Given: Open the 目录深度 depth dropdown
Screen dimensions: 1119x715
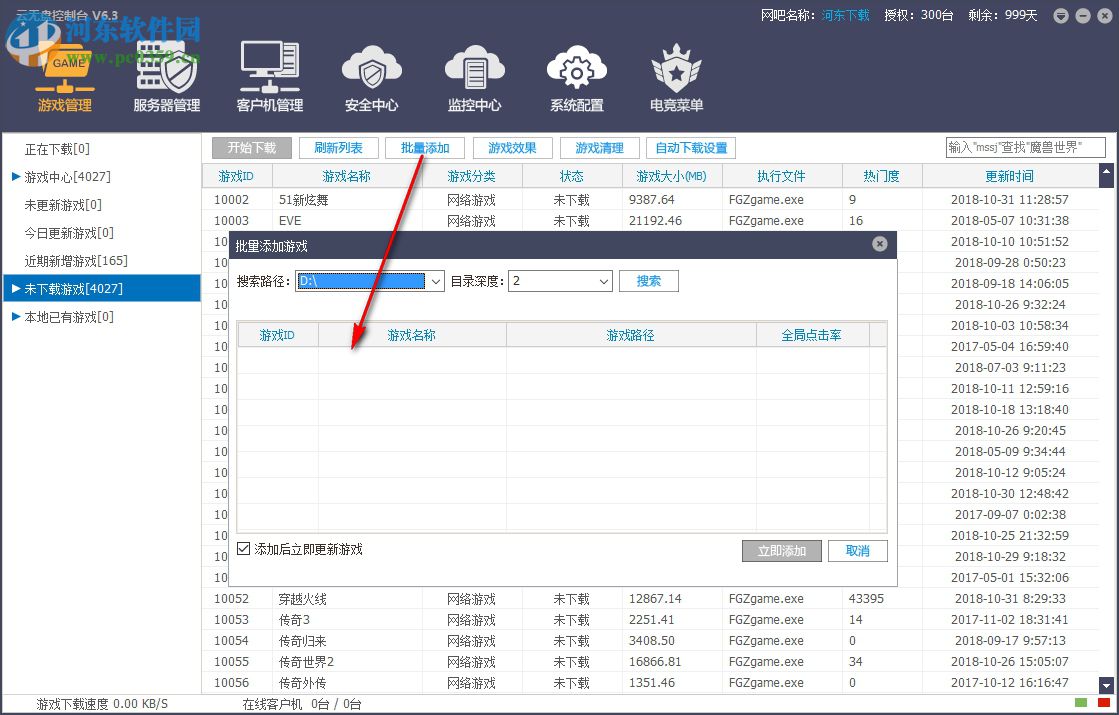Looking at the screenshot, I should click(601, 281).
